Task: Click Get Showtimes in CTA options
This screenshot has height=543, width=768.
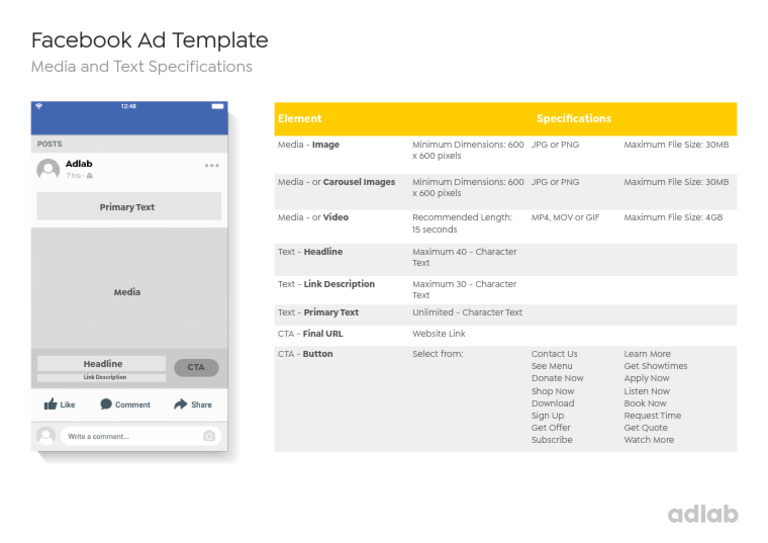Action: (x=656, y=366)
